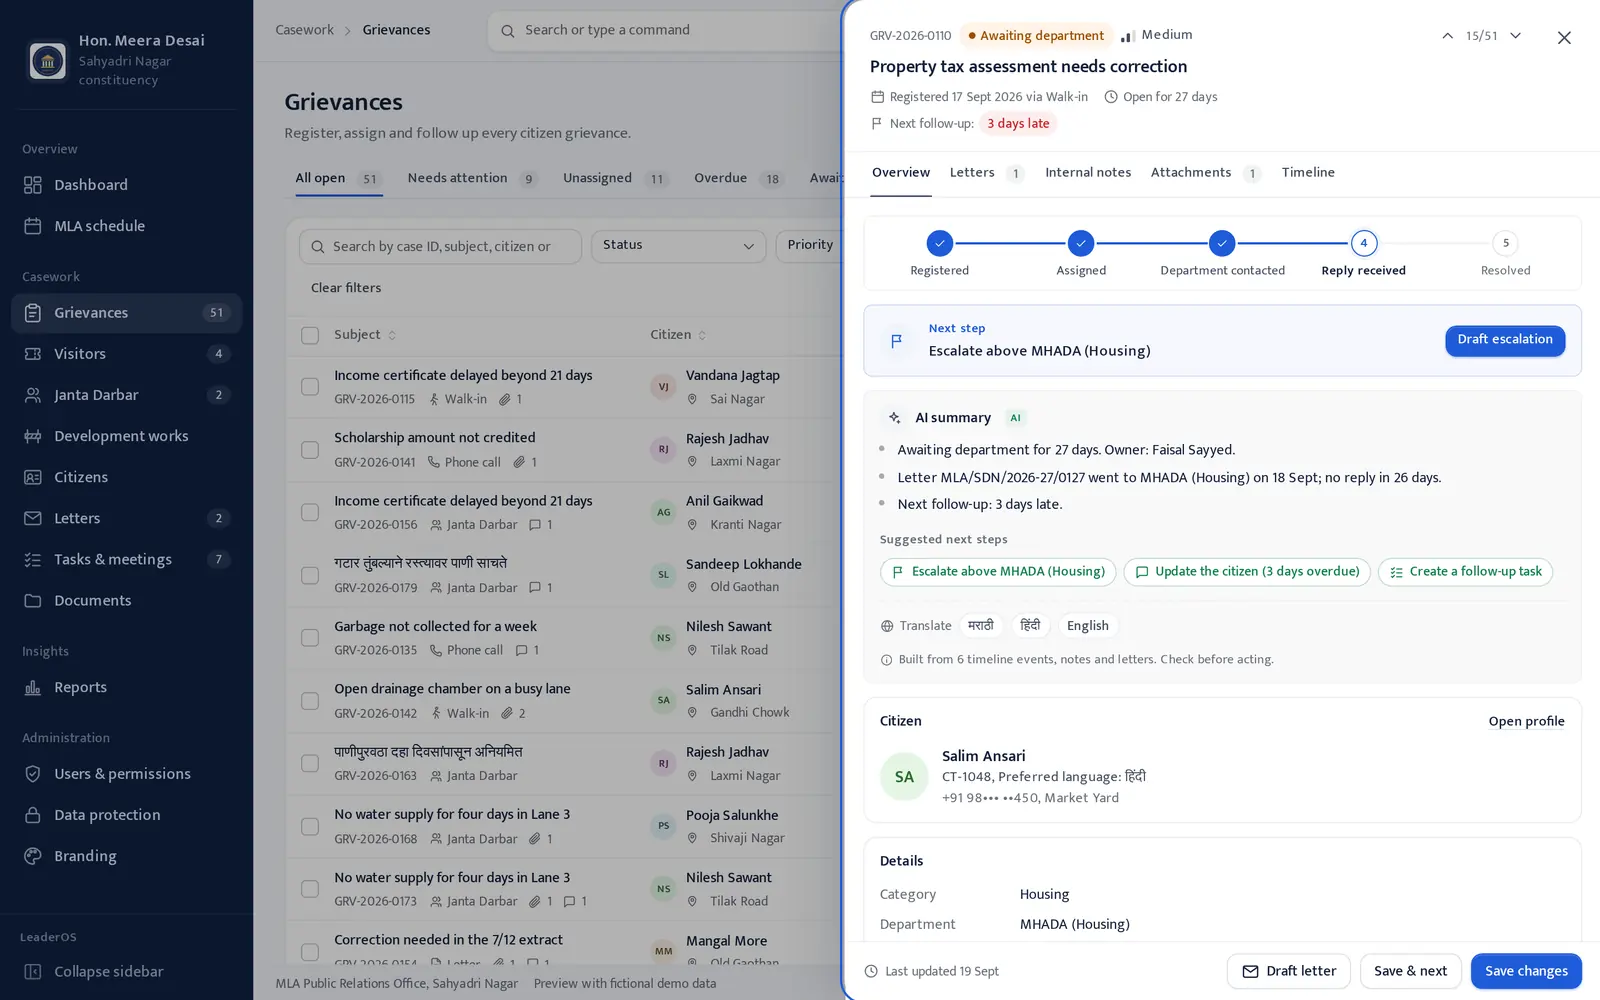1600x1000 pixels.
Task: Click Clear filters link
Action: tap(346, 288)
